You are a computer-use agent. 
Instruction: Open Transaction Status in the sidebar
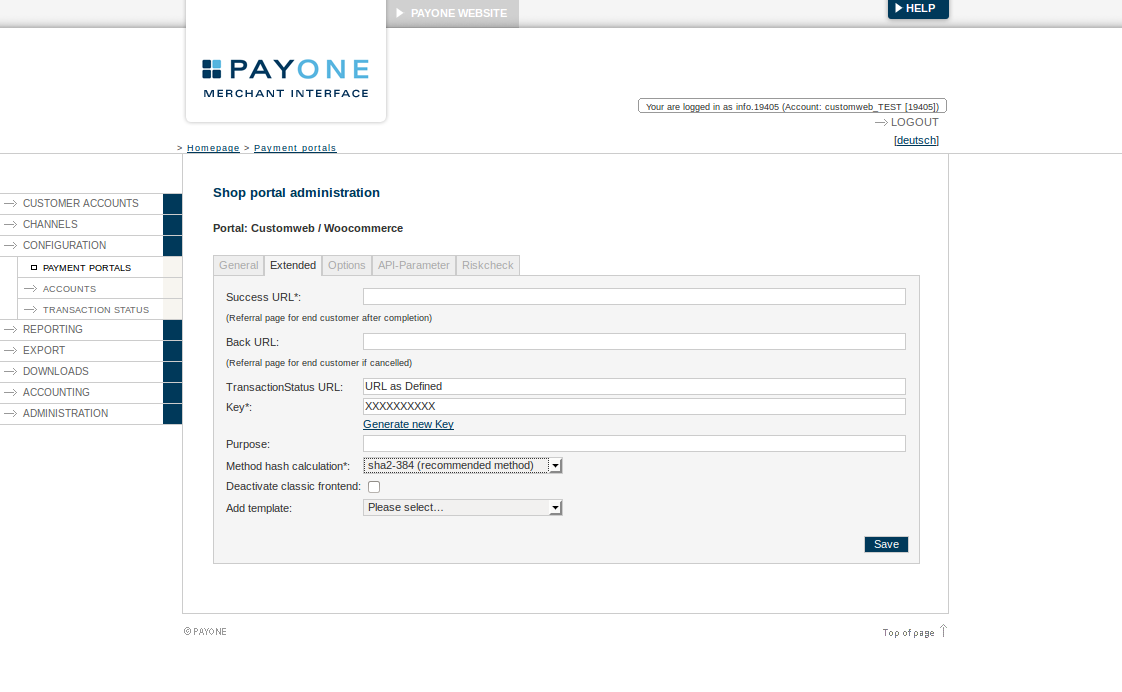95,310
